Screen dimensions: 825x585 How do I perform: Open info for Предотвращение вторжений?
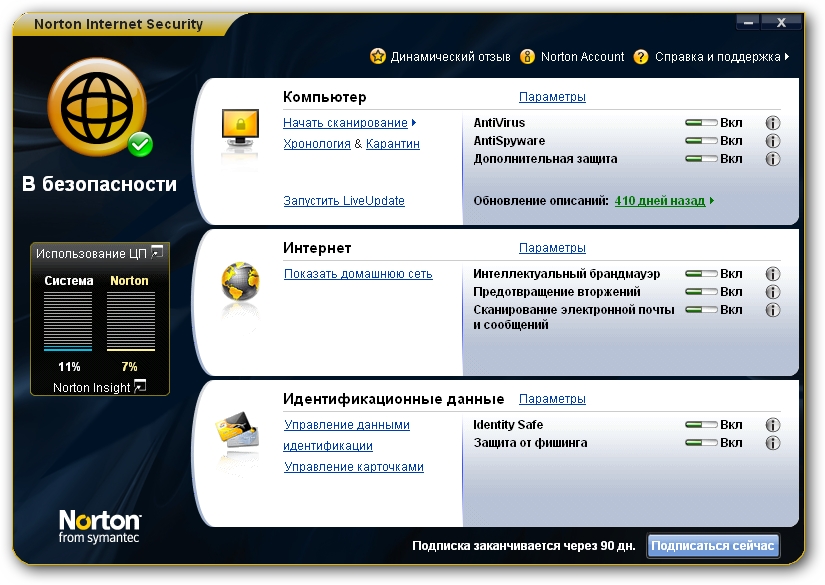tap(772, 292)
